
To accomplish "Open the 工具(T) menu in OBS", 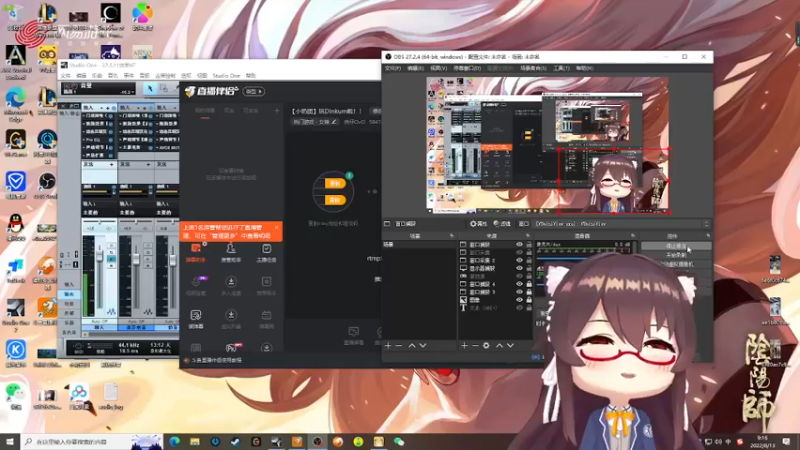I will pos(561,68).
